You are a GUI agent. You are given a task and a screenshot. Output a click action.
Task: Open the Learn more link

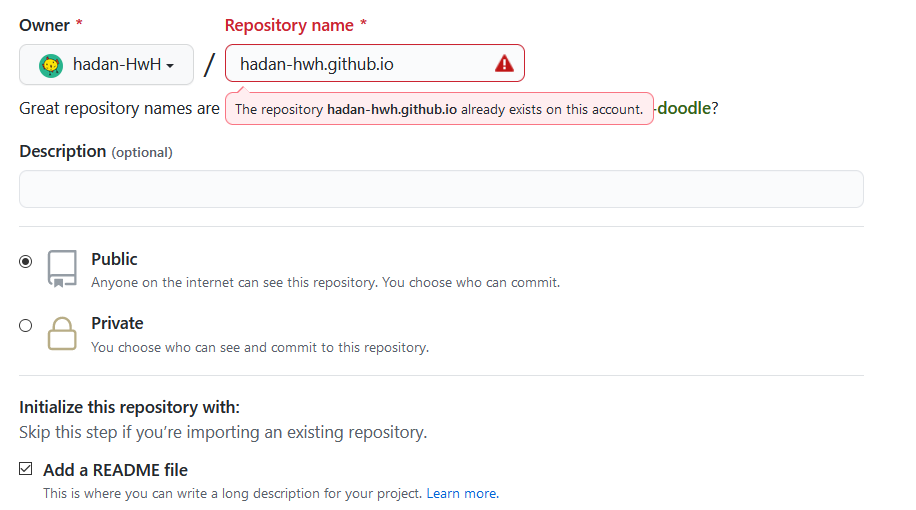tap(462, 493)
